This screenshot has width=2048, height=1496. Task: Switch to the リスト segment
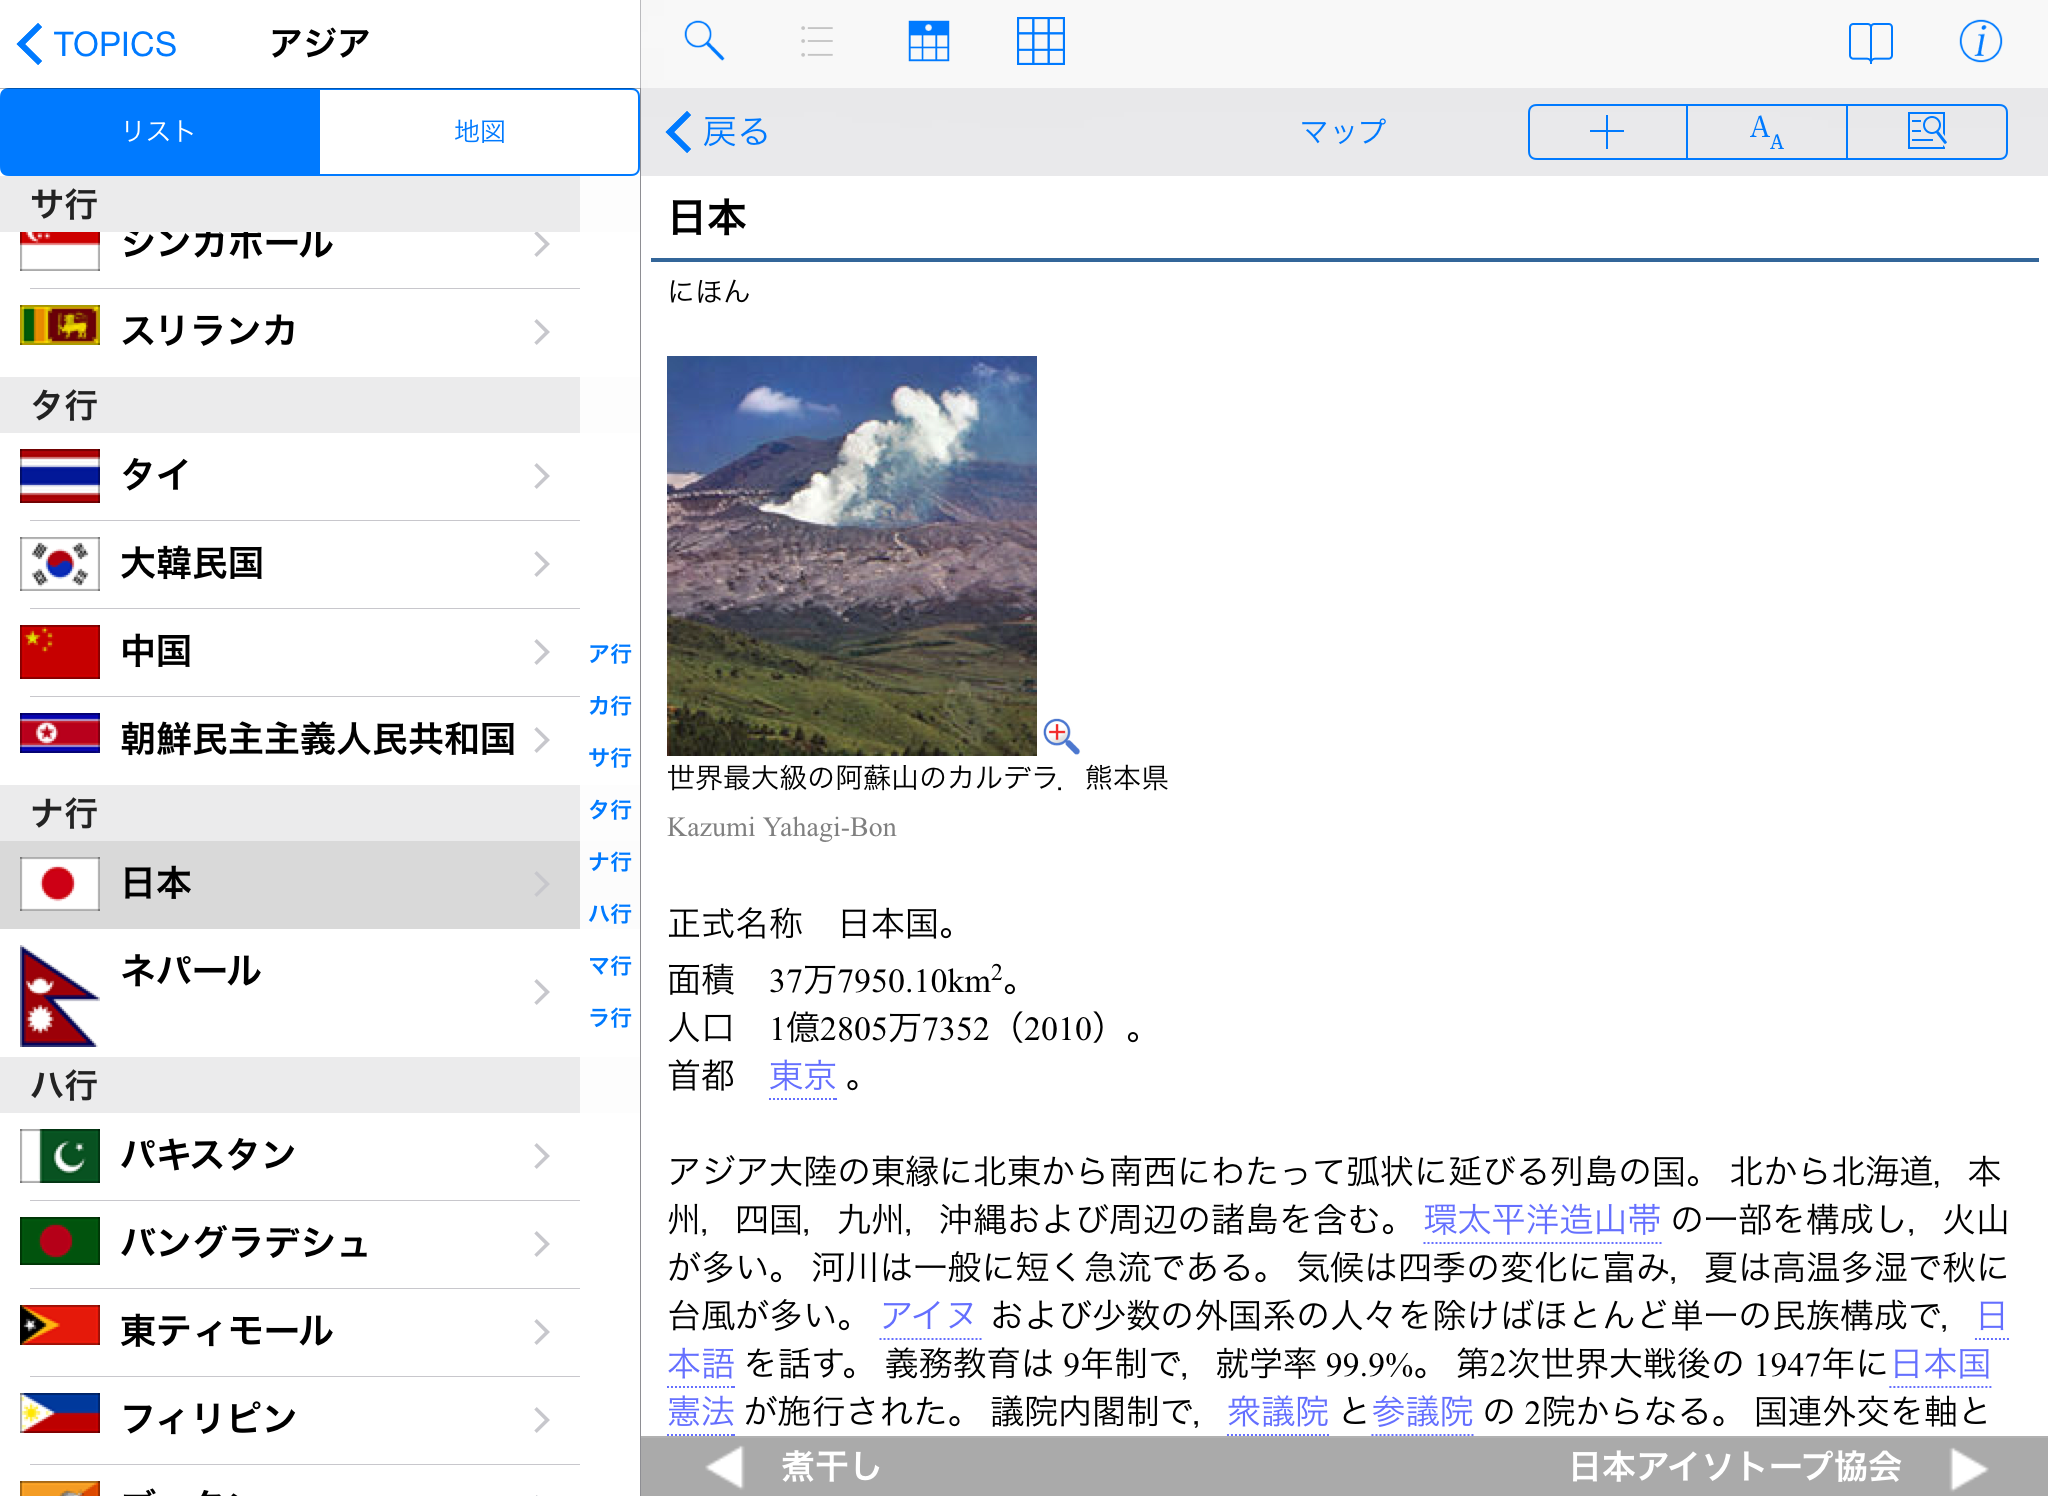(x=160, y=132)
